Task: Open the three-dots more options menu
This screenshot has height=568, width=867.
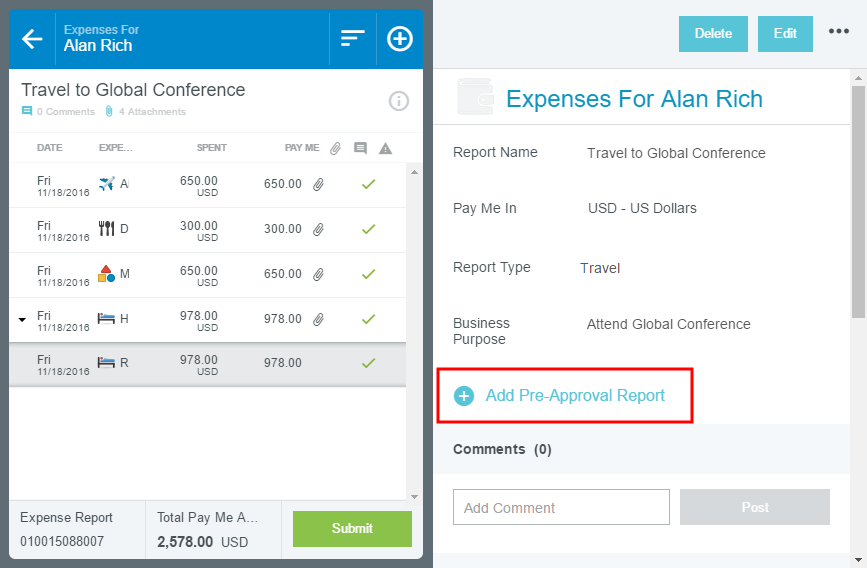Action: [839, 32]
